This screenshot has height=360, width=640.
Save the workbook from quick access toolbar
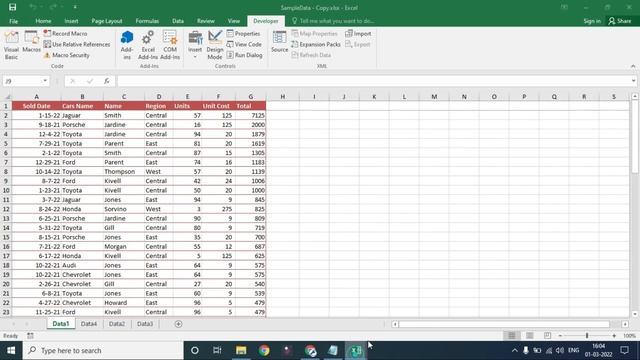(13, 7)
